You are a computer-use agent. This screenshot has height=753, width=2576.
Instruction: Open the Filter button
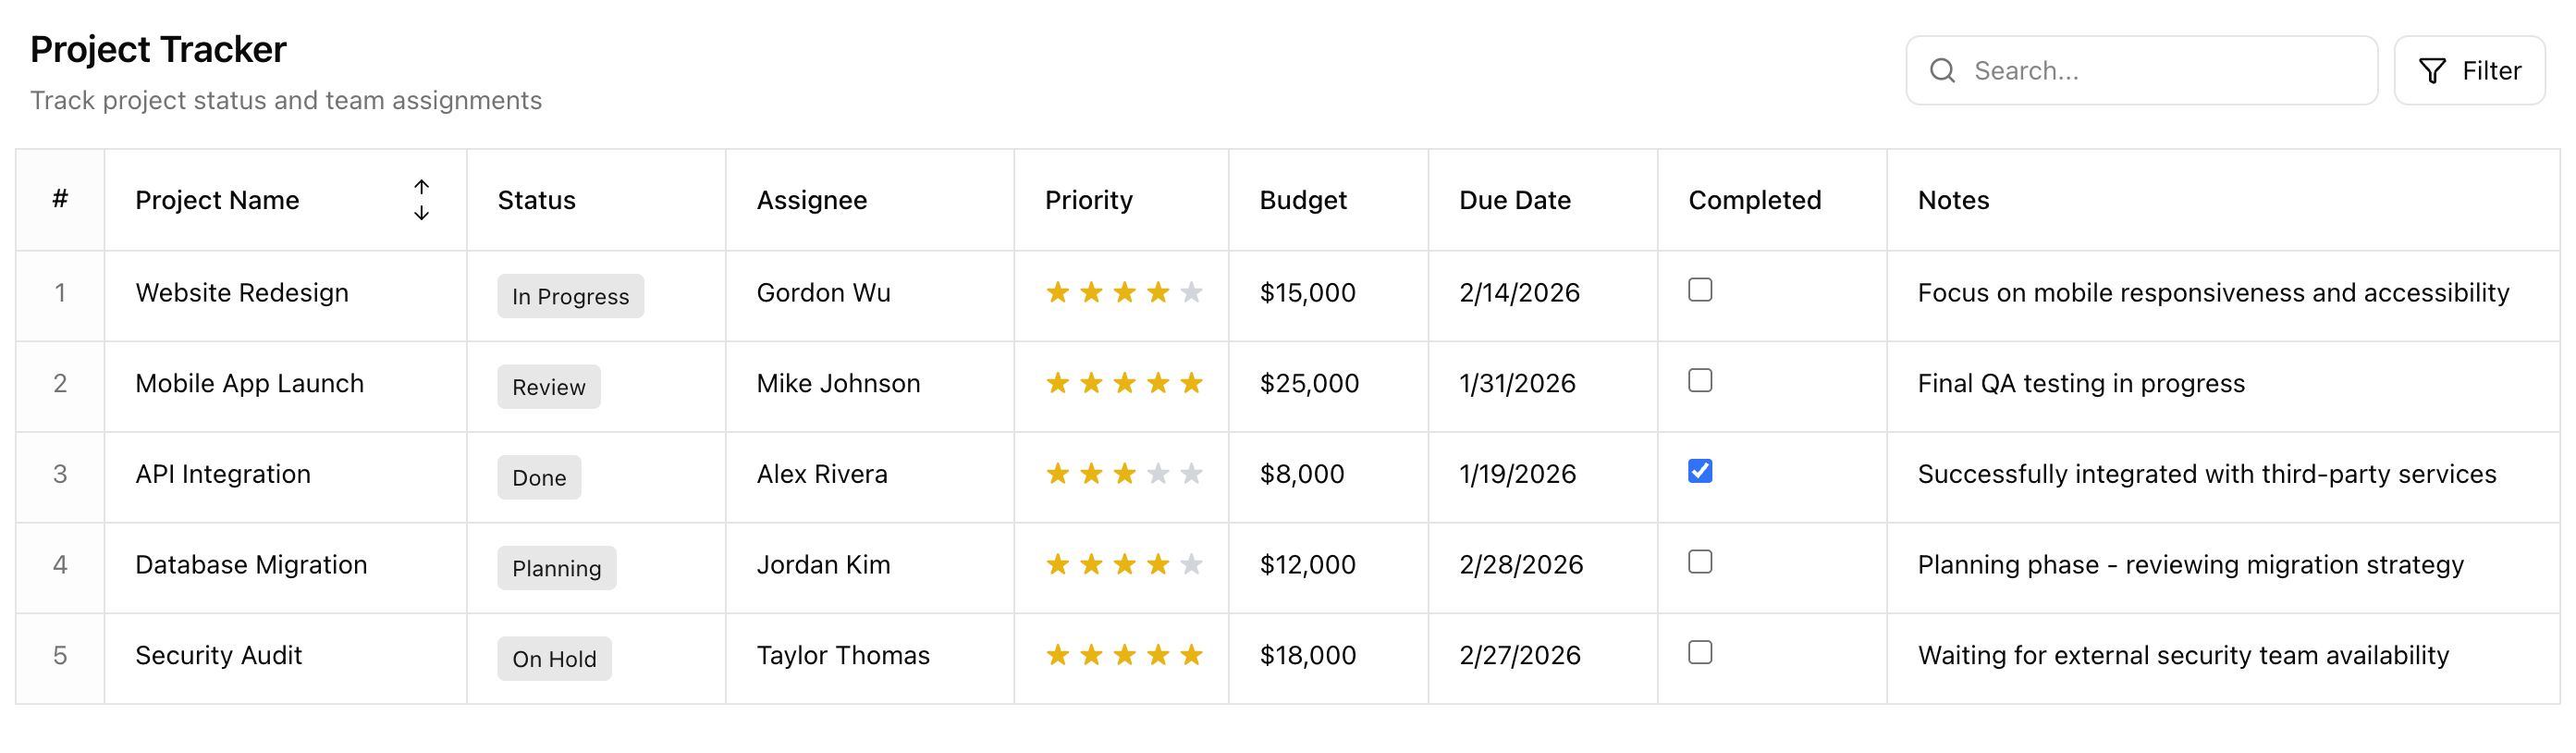pos(2469,71)
